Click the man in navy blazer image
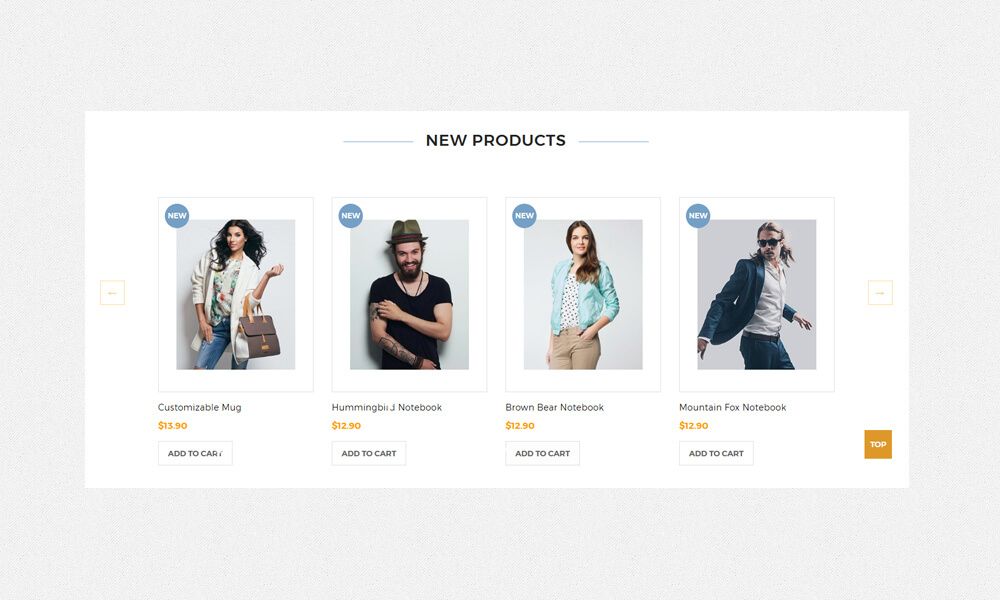The width and height of the screenshot is (1000, 600). [x=756, y=295]
